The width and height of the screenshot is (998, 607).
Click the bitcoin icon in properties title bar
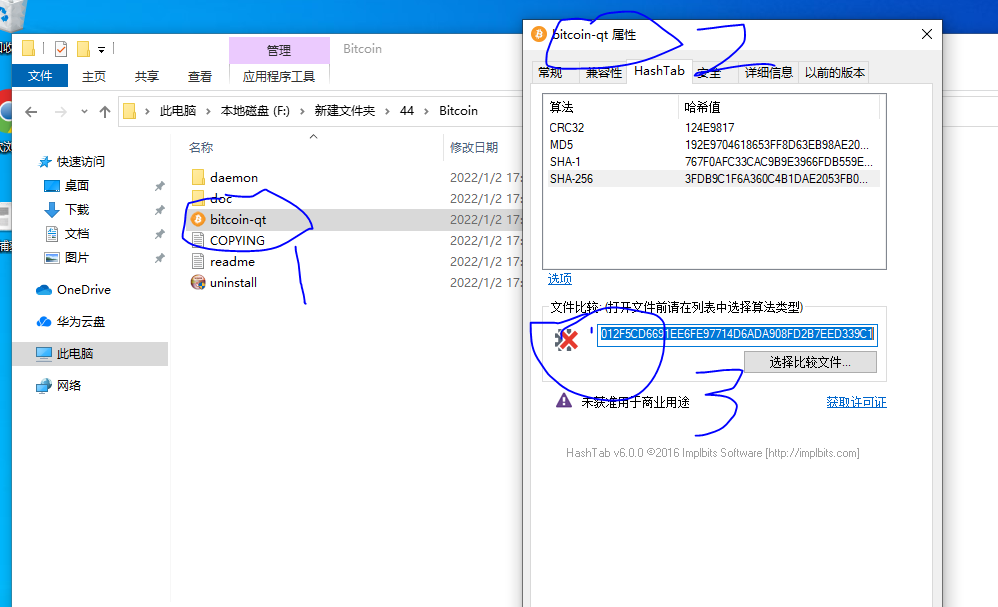[539, 34]
